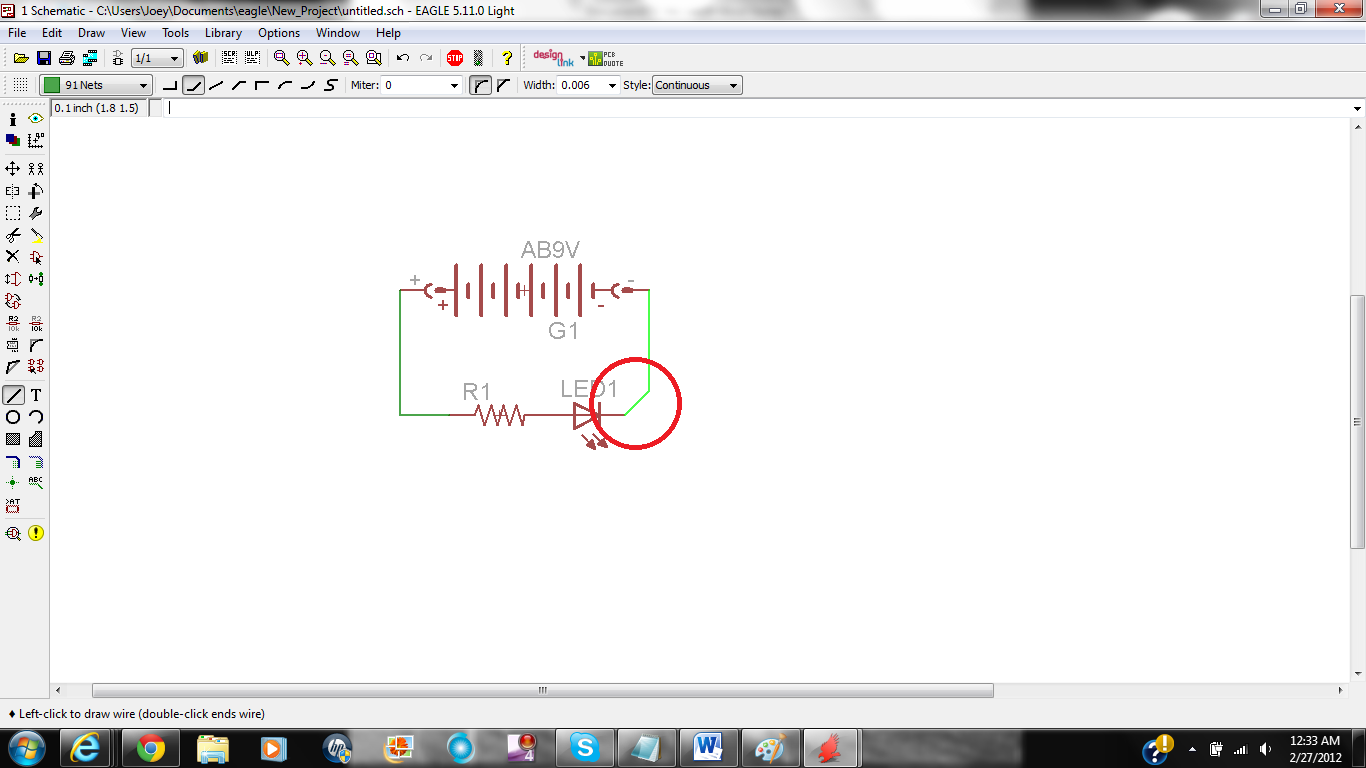1366x768 pixels.
Task: Expand the command line history arrow
Action: click(1357, 108)
